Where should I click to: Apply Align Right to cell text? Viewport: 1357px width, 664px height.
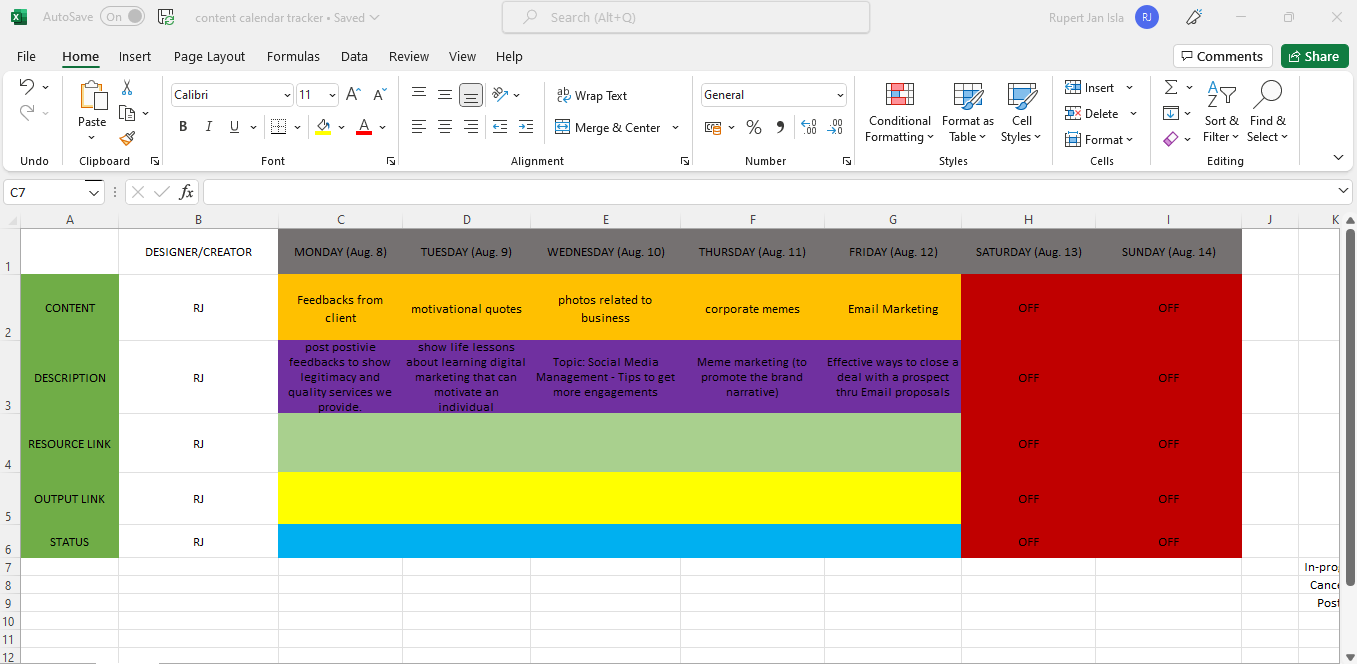[x=471, y=127]
